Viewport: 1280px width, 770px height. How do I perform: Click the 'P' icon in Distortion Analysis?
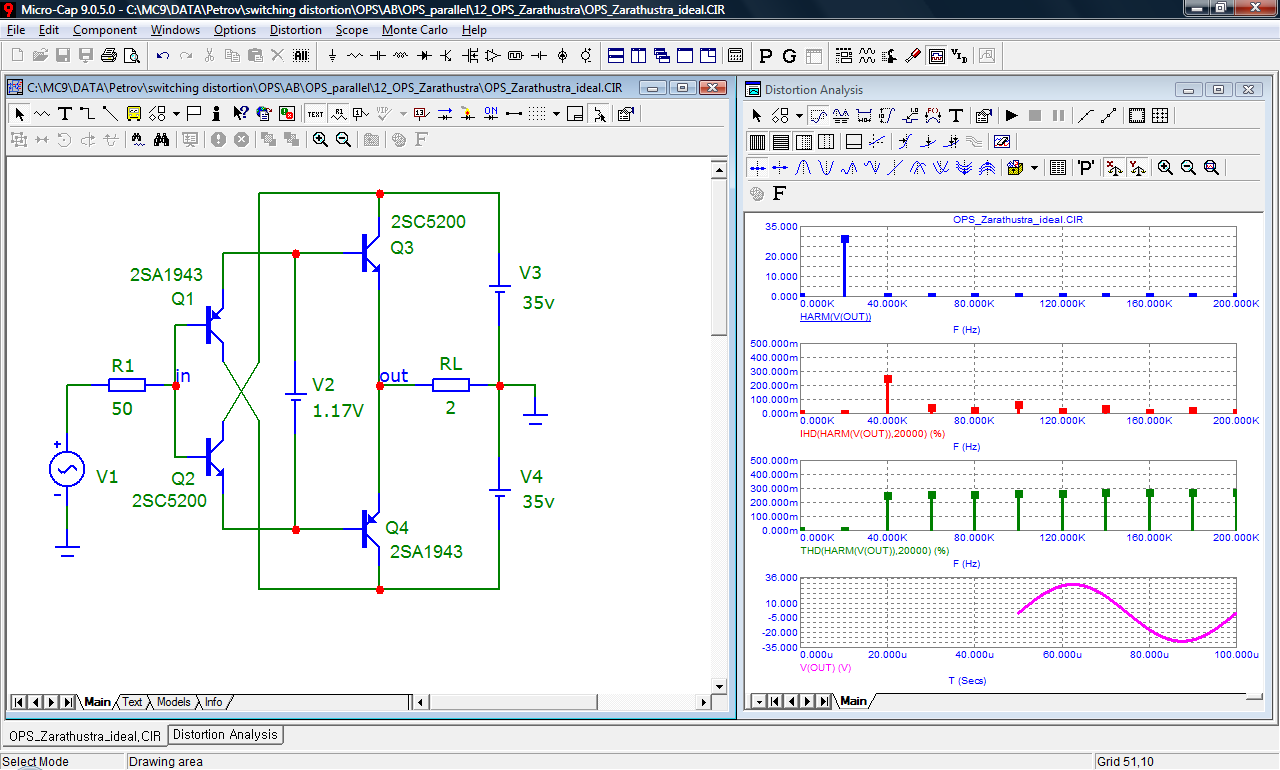tap(1086, 167)
